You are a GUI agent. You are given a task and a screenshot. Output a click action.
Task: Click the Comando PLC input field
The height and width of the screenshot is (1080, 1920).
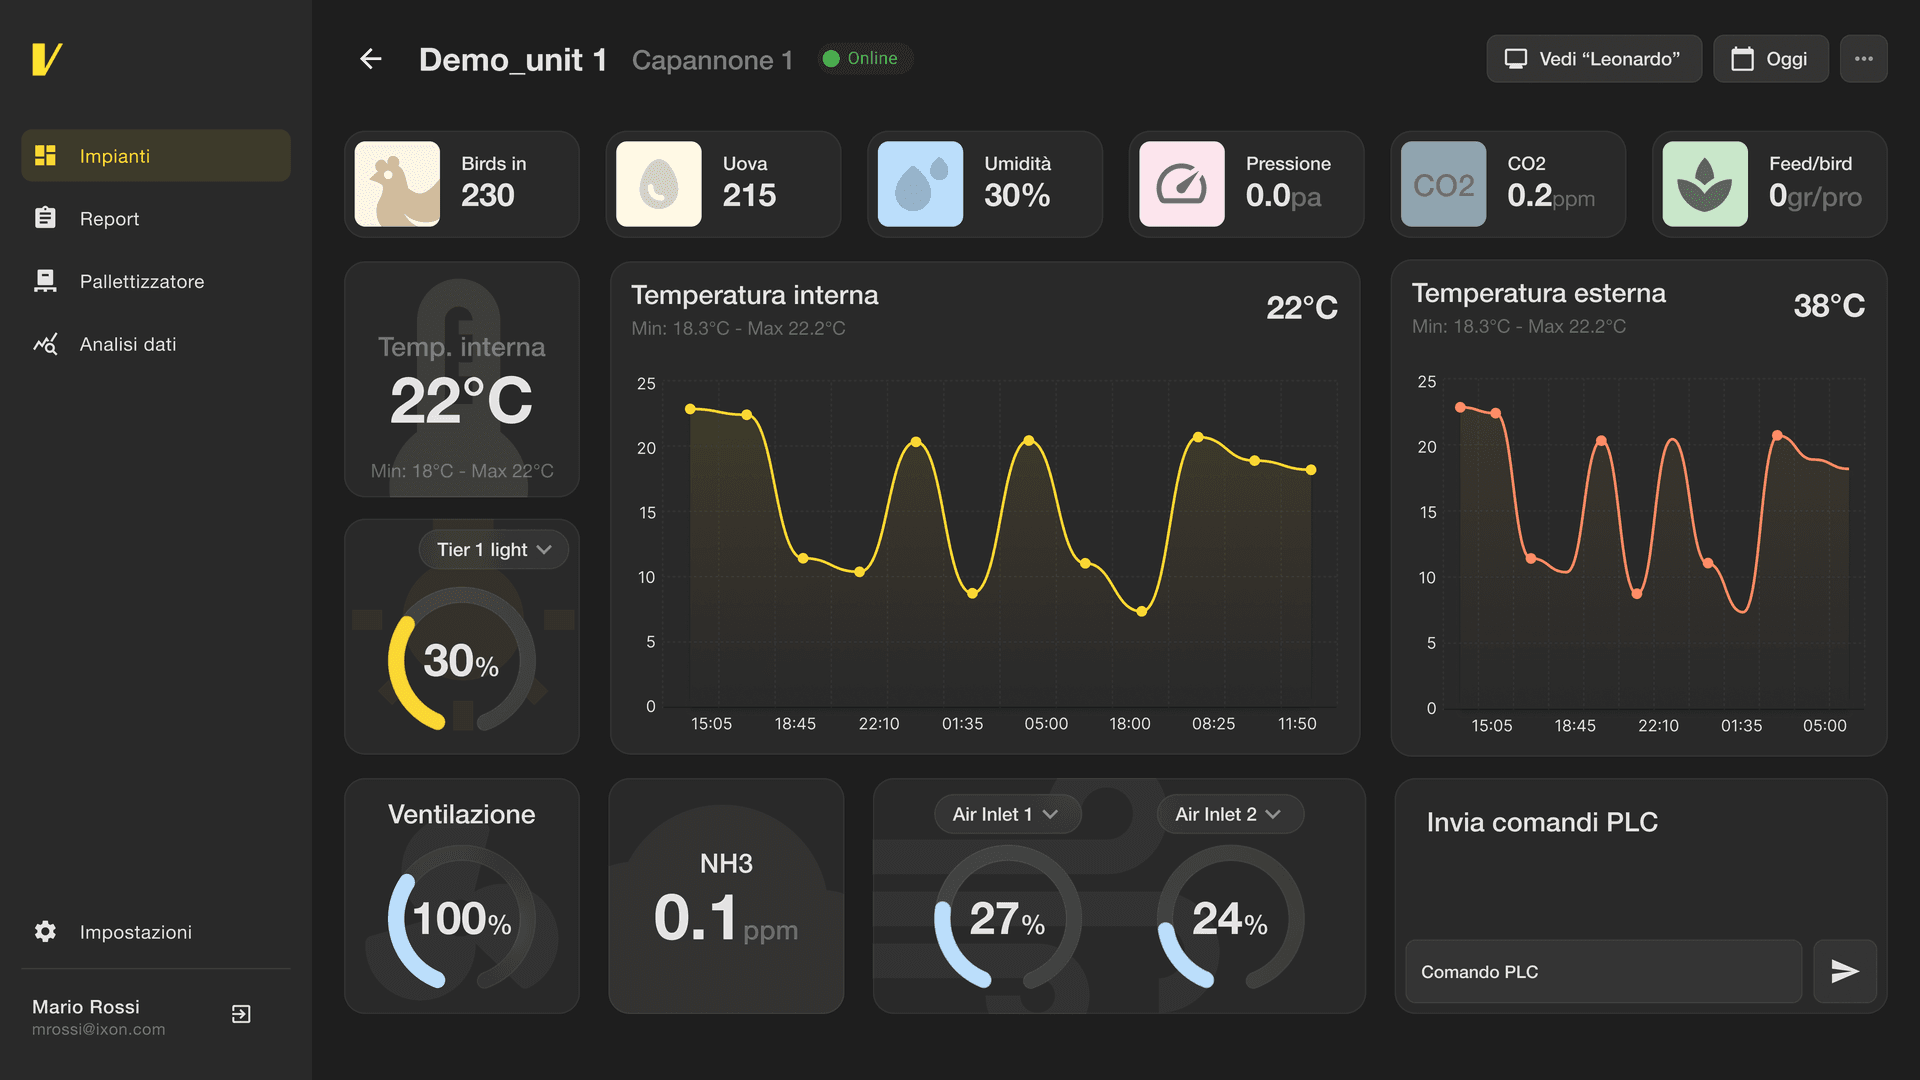(1602, 971)
